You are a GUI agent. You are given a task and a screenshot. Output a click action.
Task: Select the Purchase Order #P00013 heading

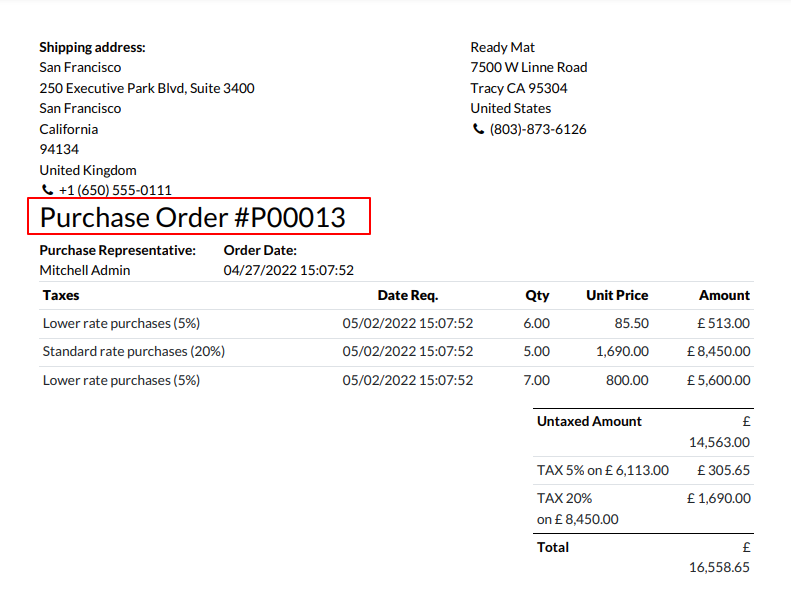193,217
